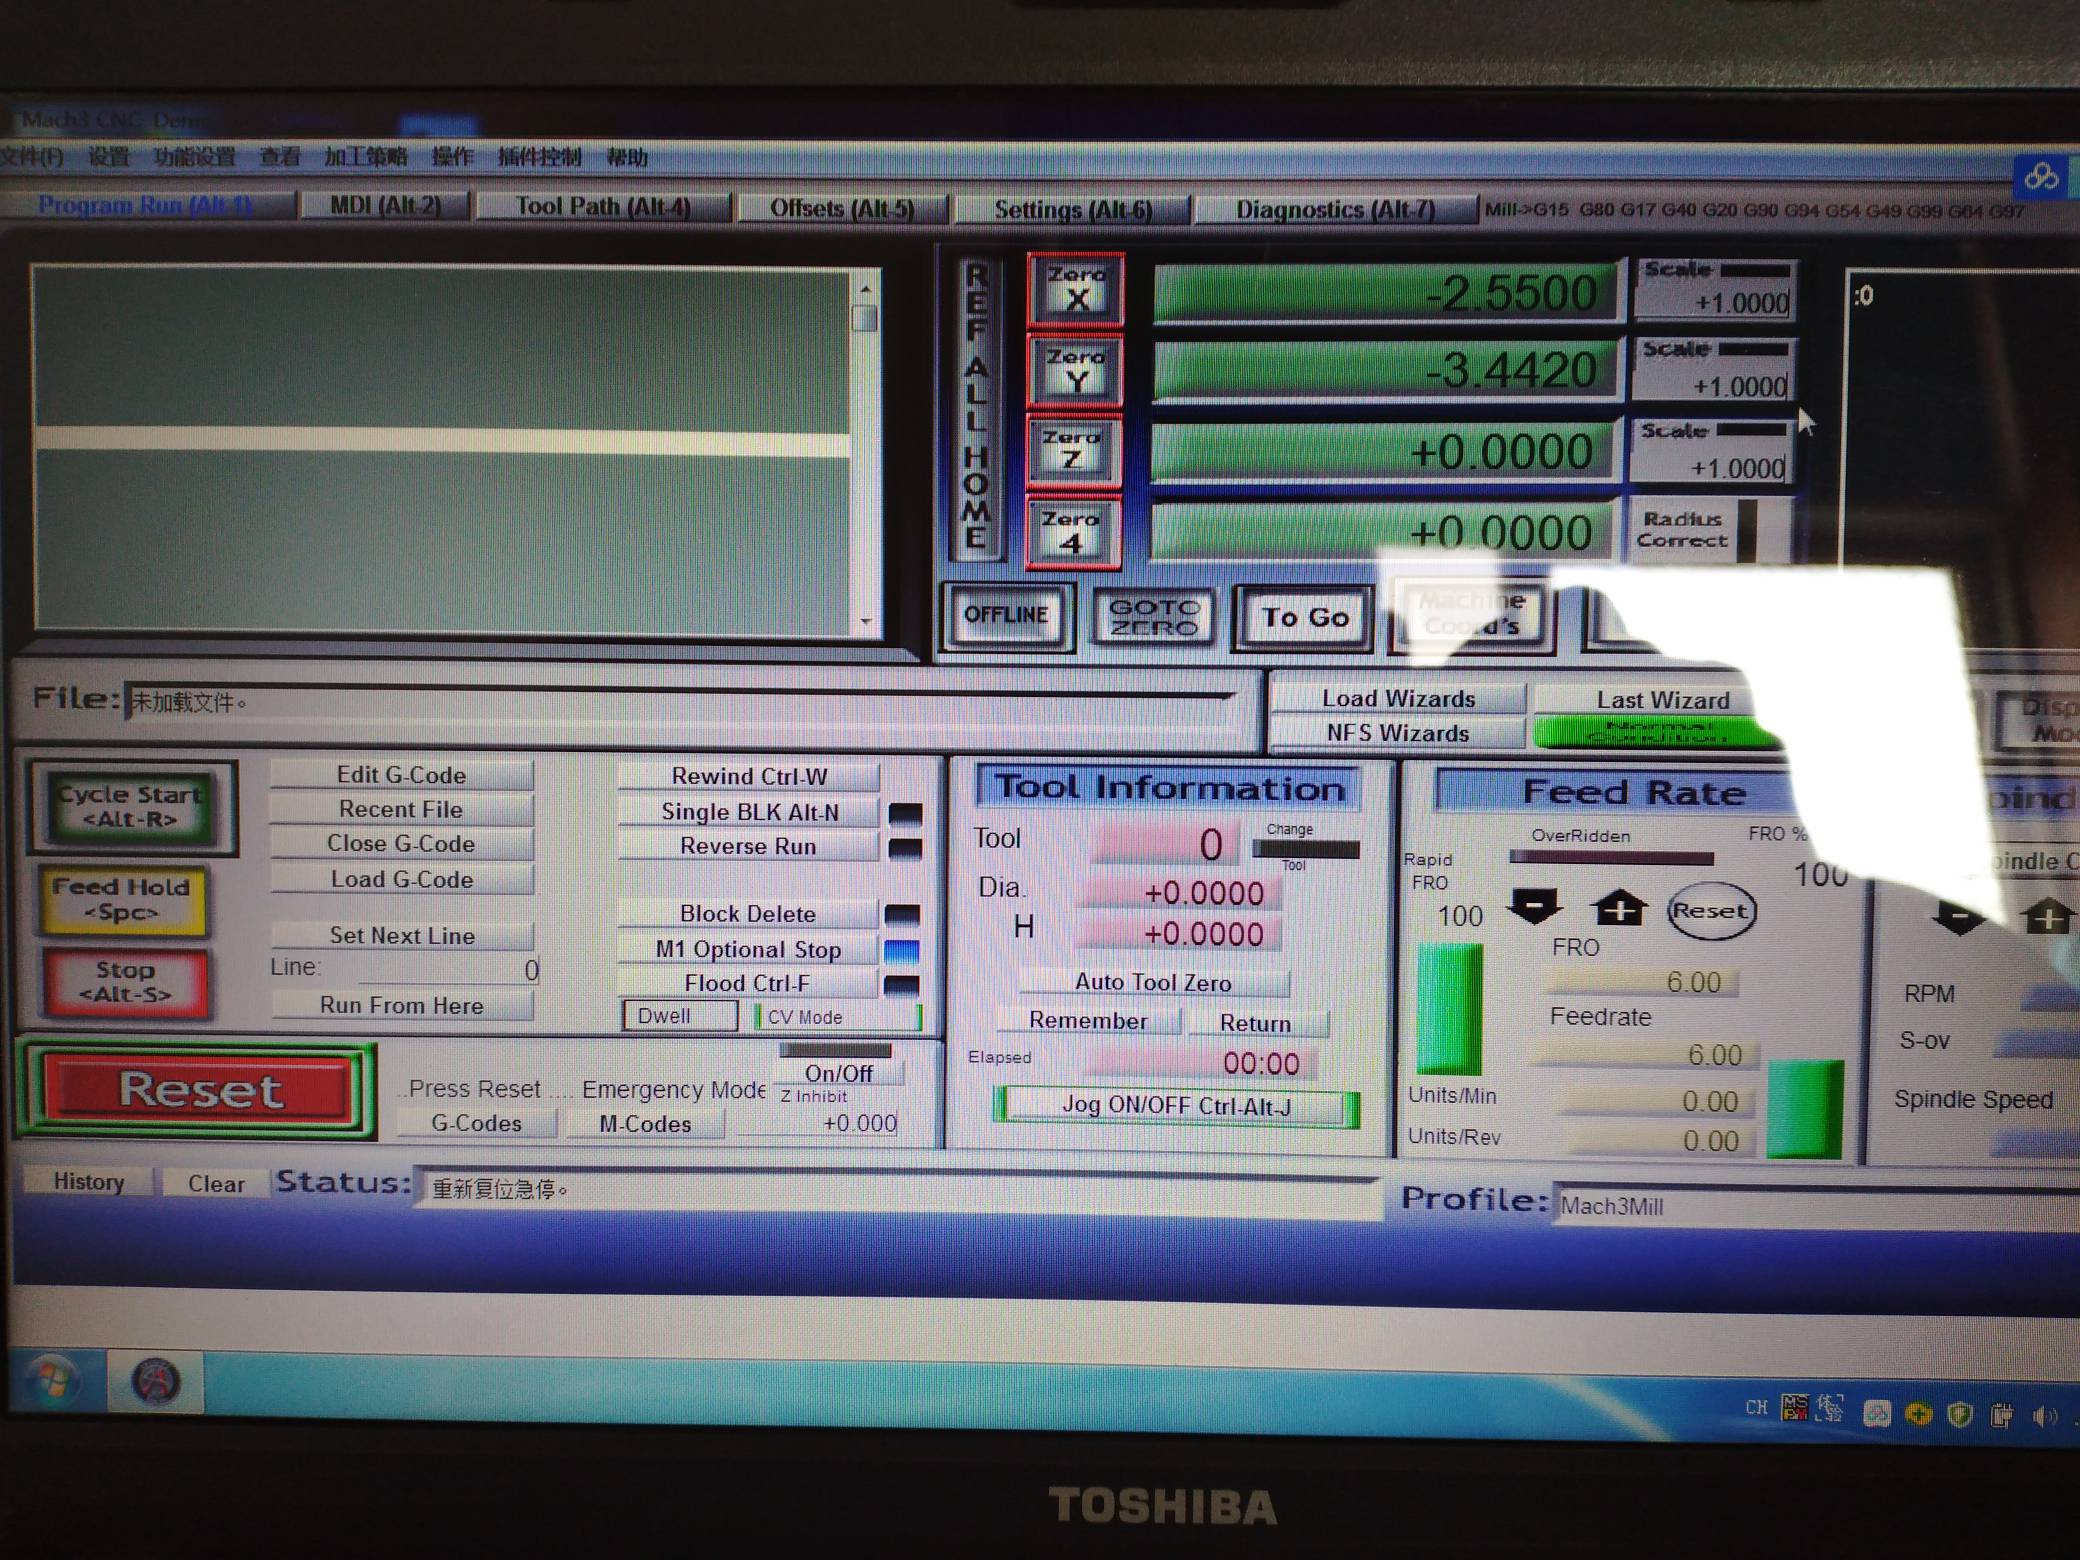
Task: Switch to the Settings (Alt-6) tab
Action: pyautogui.click(x=1072, y=210)
